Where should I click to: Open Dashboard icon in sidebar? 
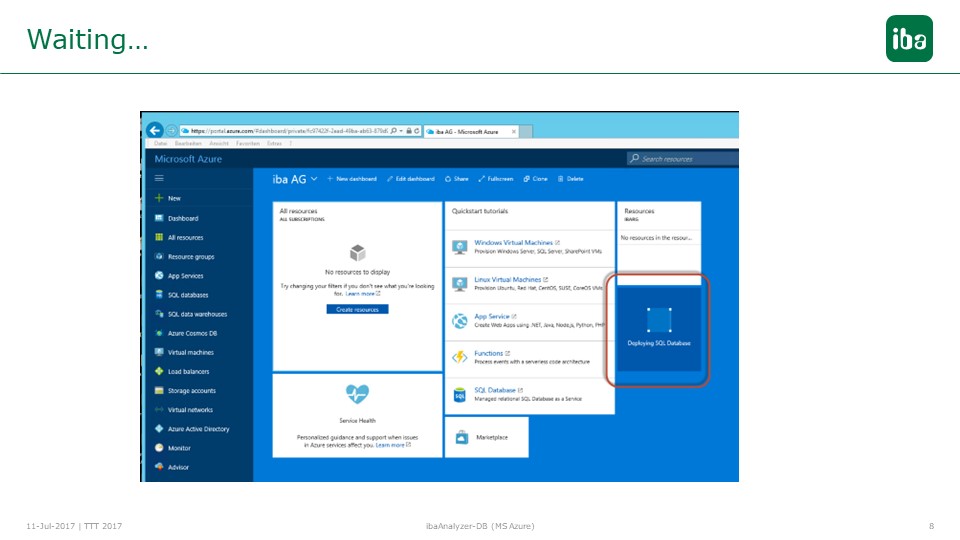click(159, 218)
